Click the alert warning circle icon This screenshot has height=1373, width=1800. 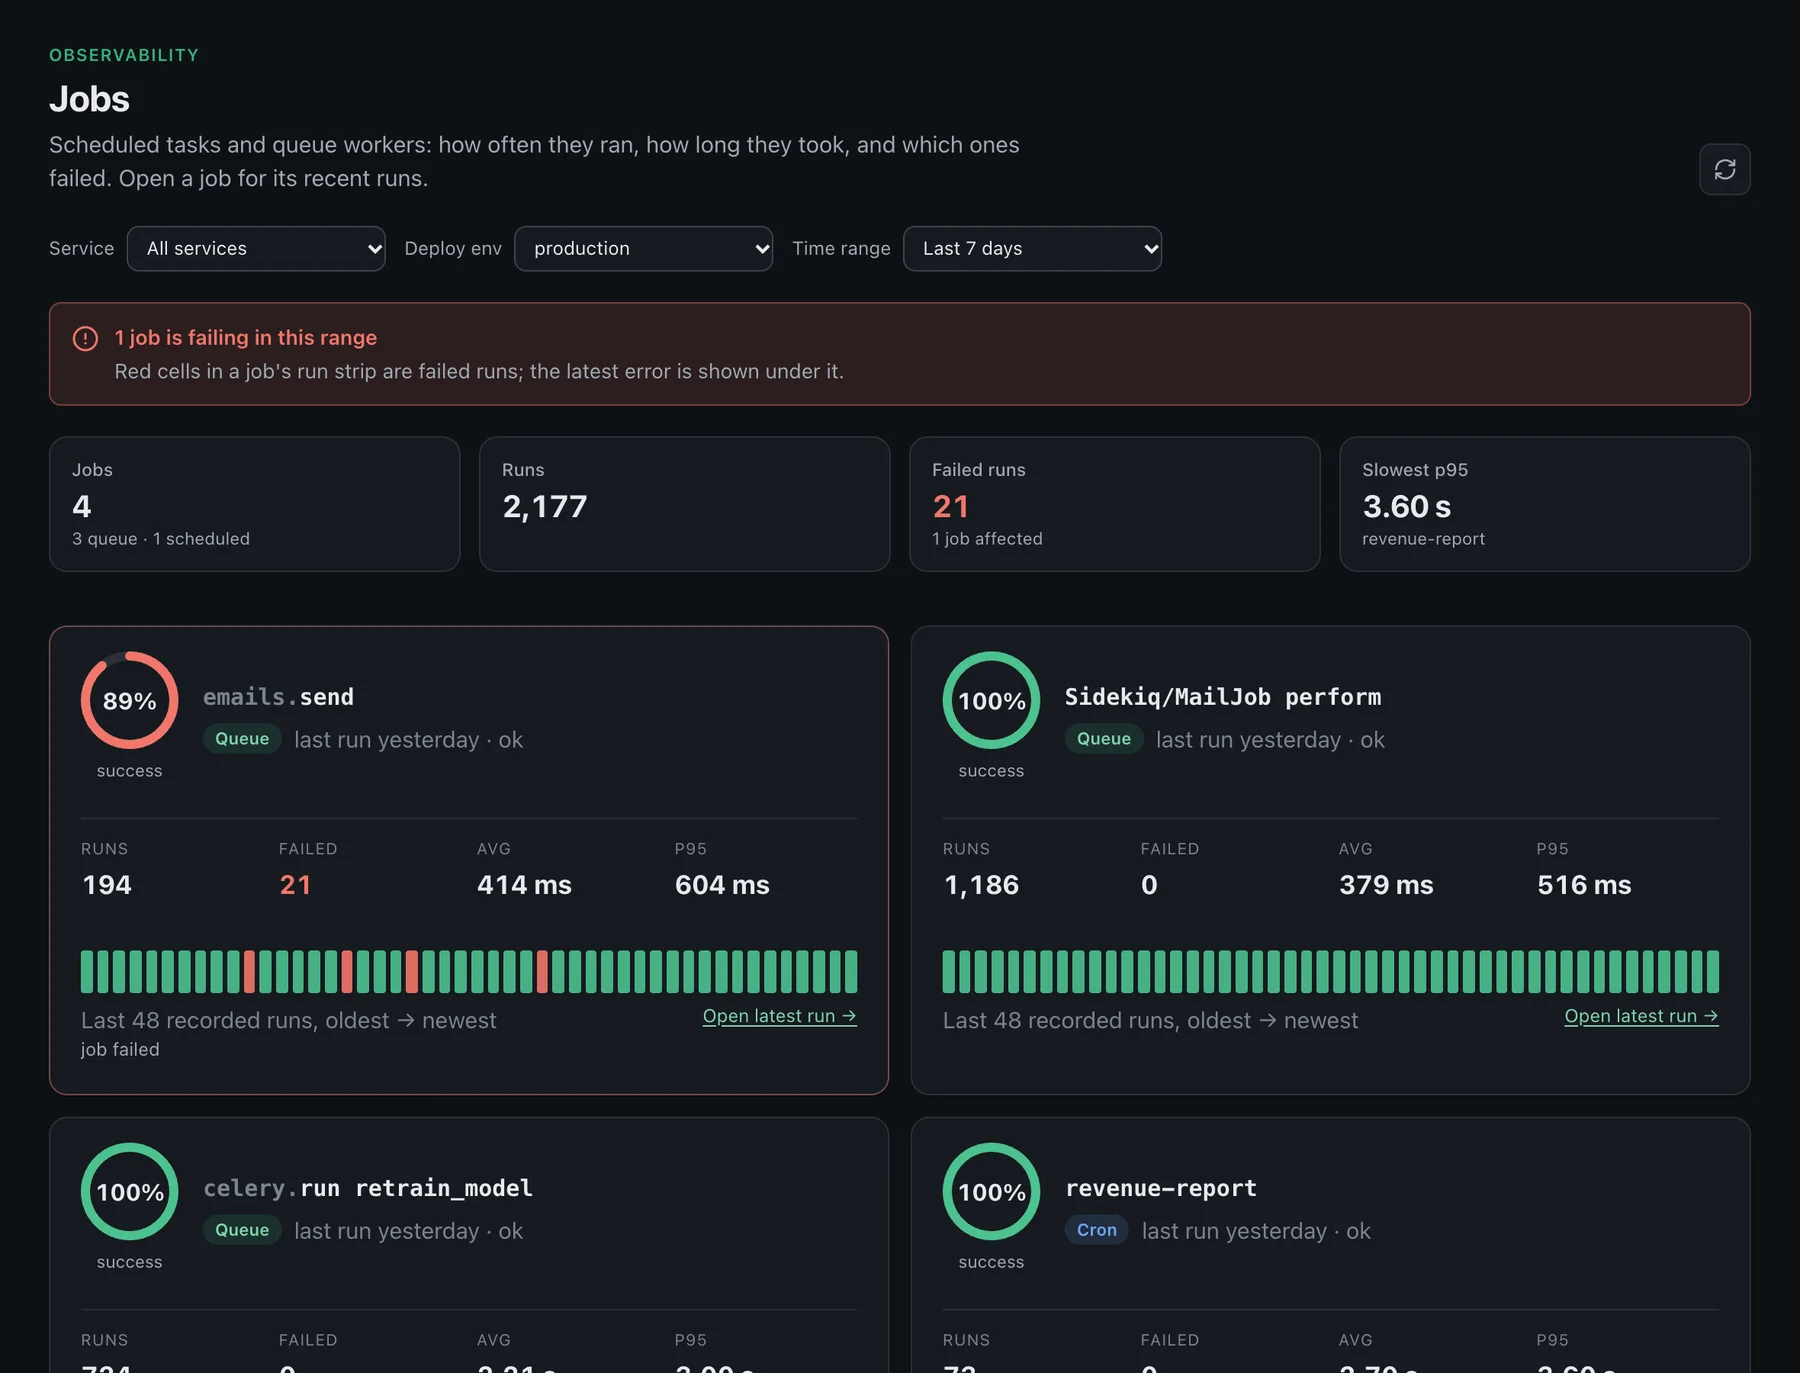tap(86, 338)
